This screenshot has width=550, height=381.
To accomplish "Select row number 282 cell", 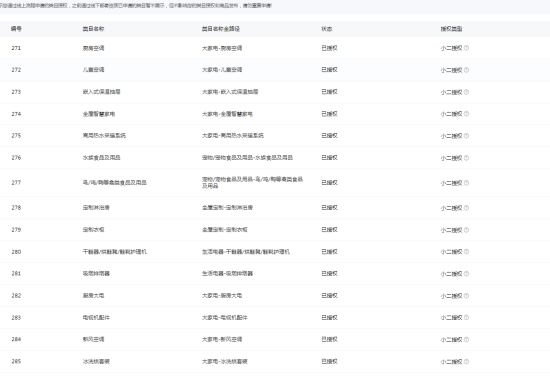I will point(16,295).
